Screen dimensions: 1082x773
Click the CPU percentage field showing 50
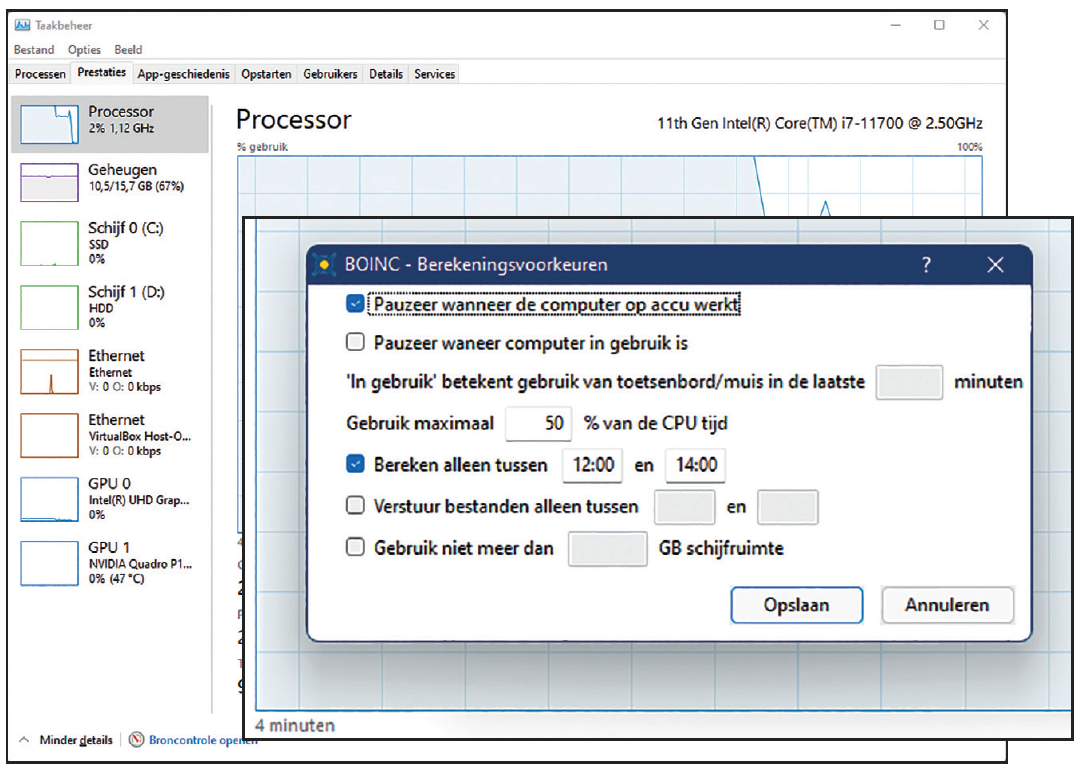(539, 424)
